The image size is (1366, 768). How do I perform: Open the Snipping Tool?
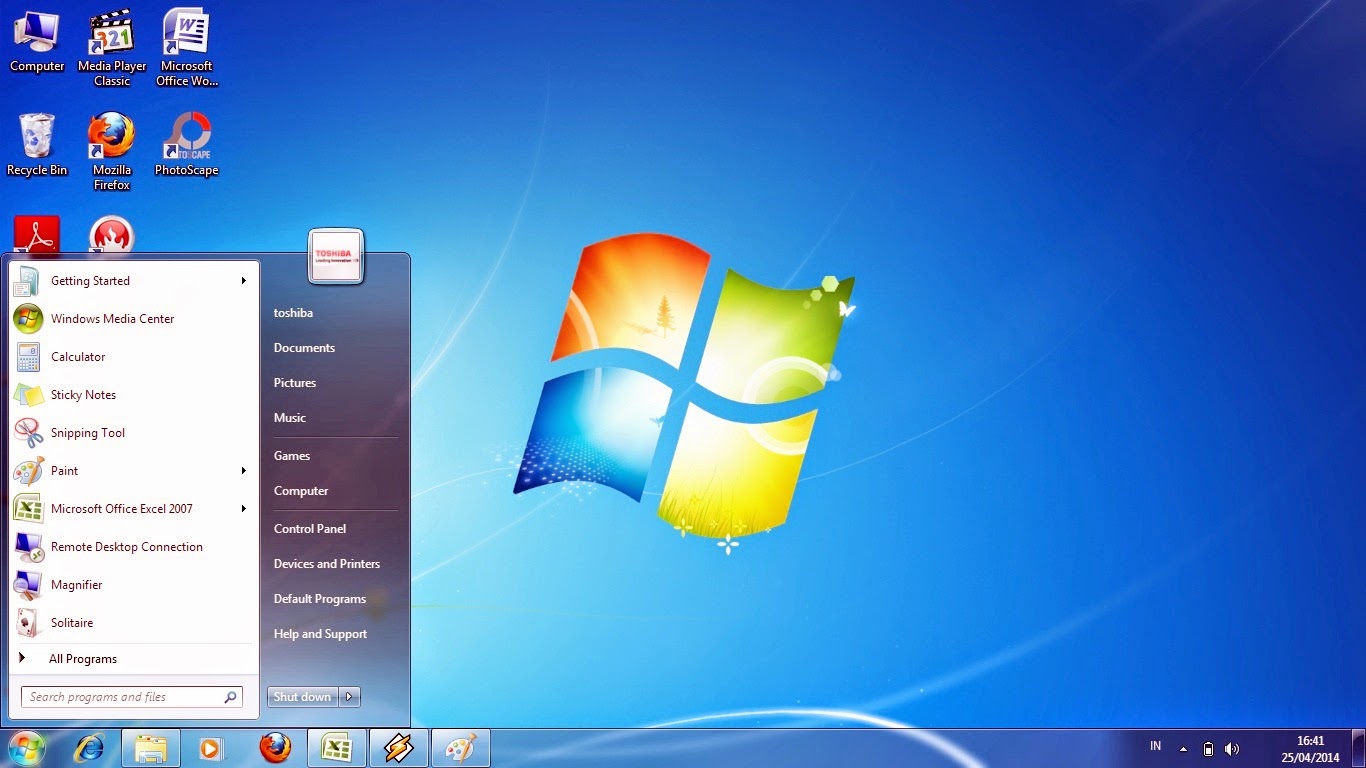[132, 433]
